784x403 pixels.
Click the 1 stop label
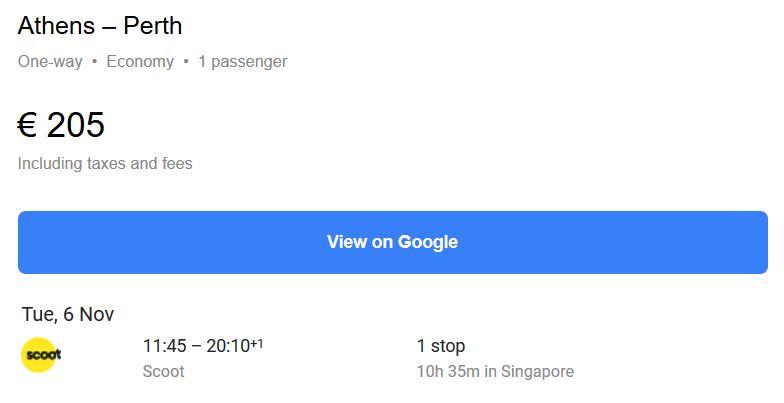pos(441,346)
